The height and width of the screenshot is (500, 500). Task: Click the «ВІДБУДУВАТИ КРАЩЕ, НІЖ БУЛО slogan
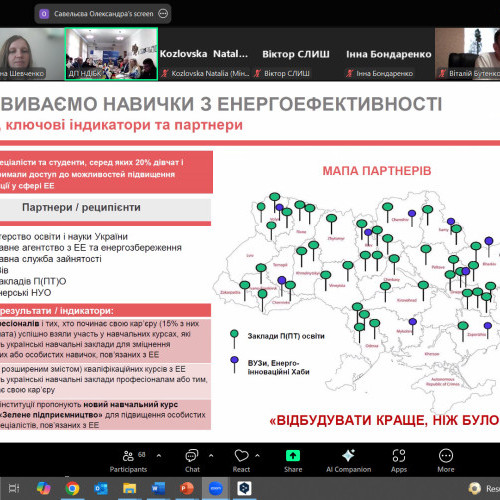click(385, 420)
